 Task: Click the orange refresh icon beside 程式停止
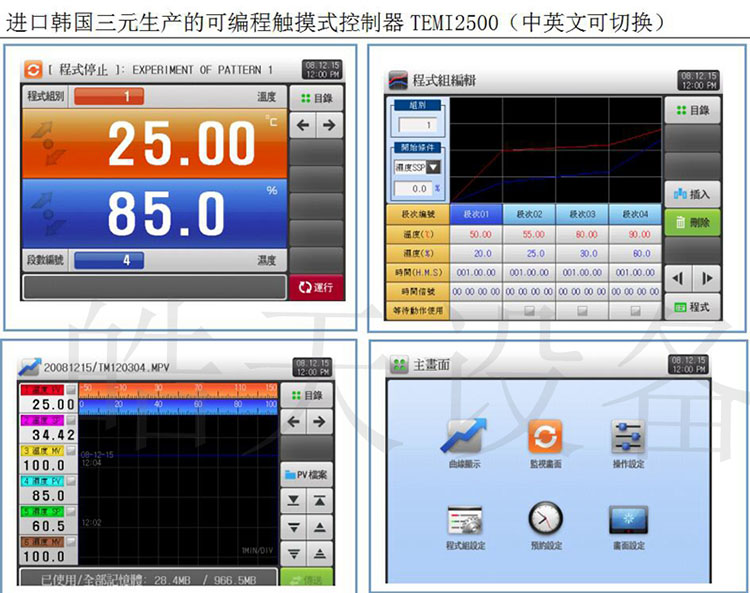tap(33, 70)
